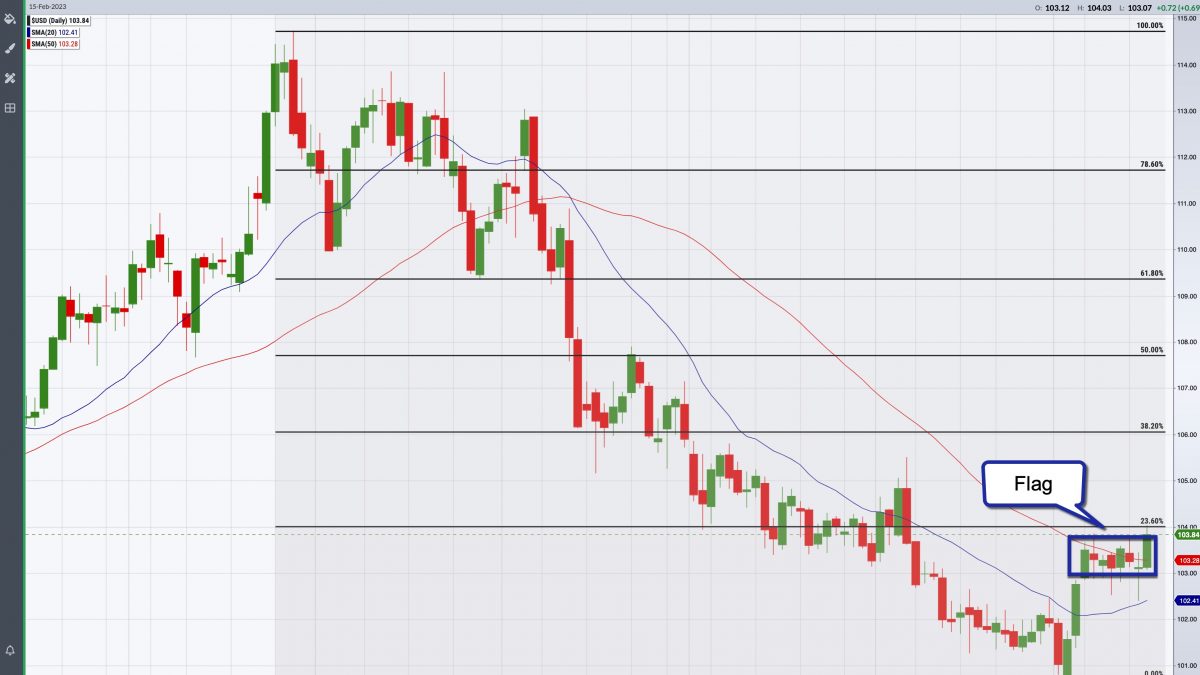The width and height of the screenshot is (1200, 675).
Task: Open the grid layout icon
Action: (x=10, y=107)
